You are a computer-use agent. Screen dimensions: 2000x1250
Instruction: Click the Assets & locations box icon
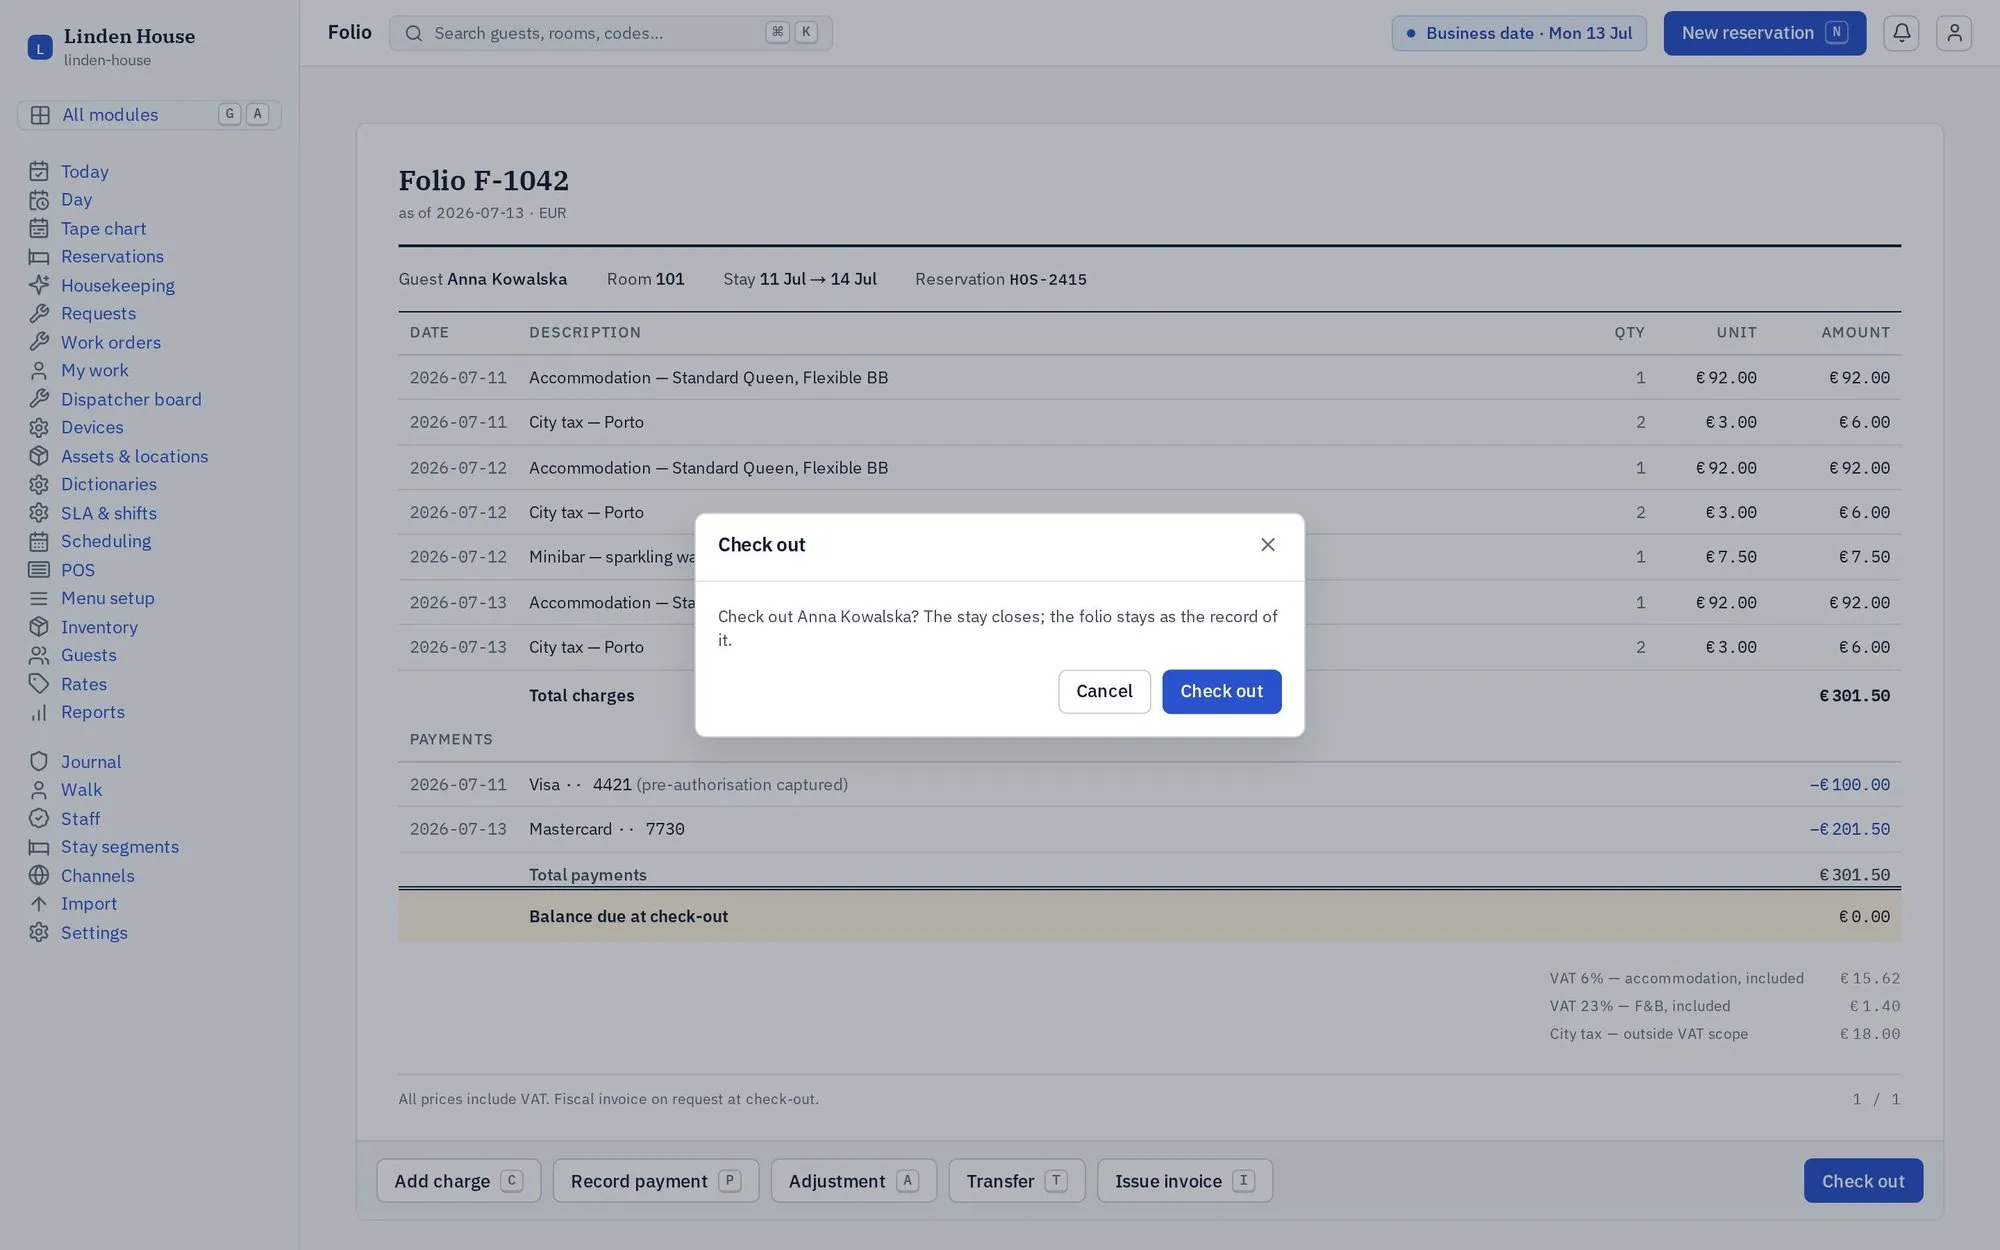click(x=39, y=456)
